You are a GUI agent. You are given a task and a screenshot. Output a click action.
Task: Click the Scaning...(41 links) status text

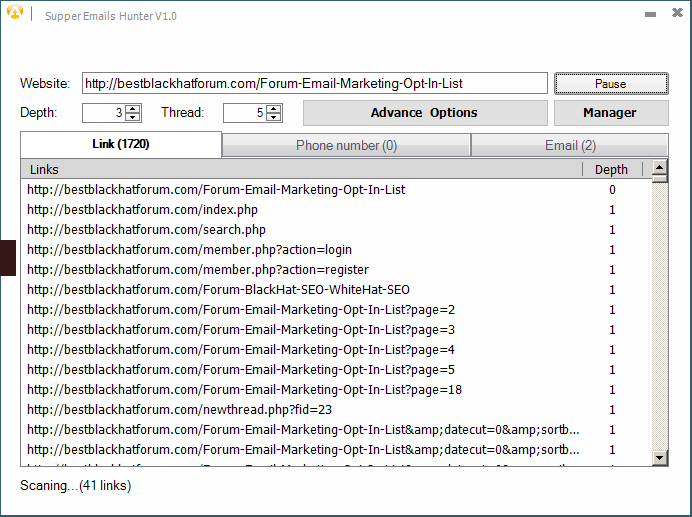click(x=75, y=486)
